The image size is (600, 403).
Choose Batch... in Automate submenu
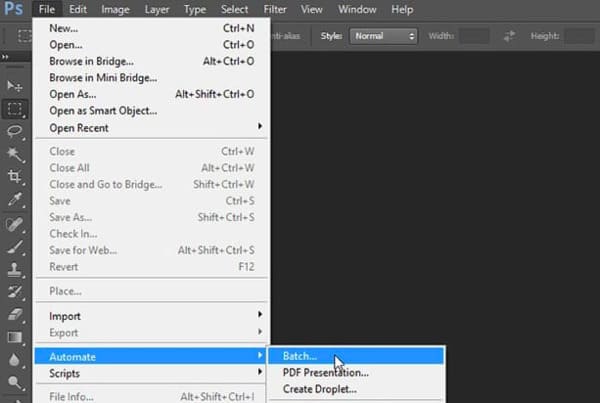(356, 356)
